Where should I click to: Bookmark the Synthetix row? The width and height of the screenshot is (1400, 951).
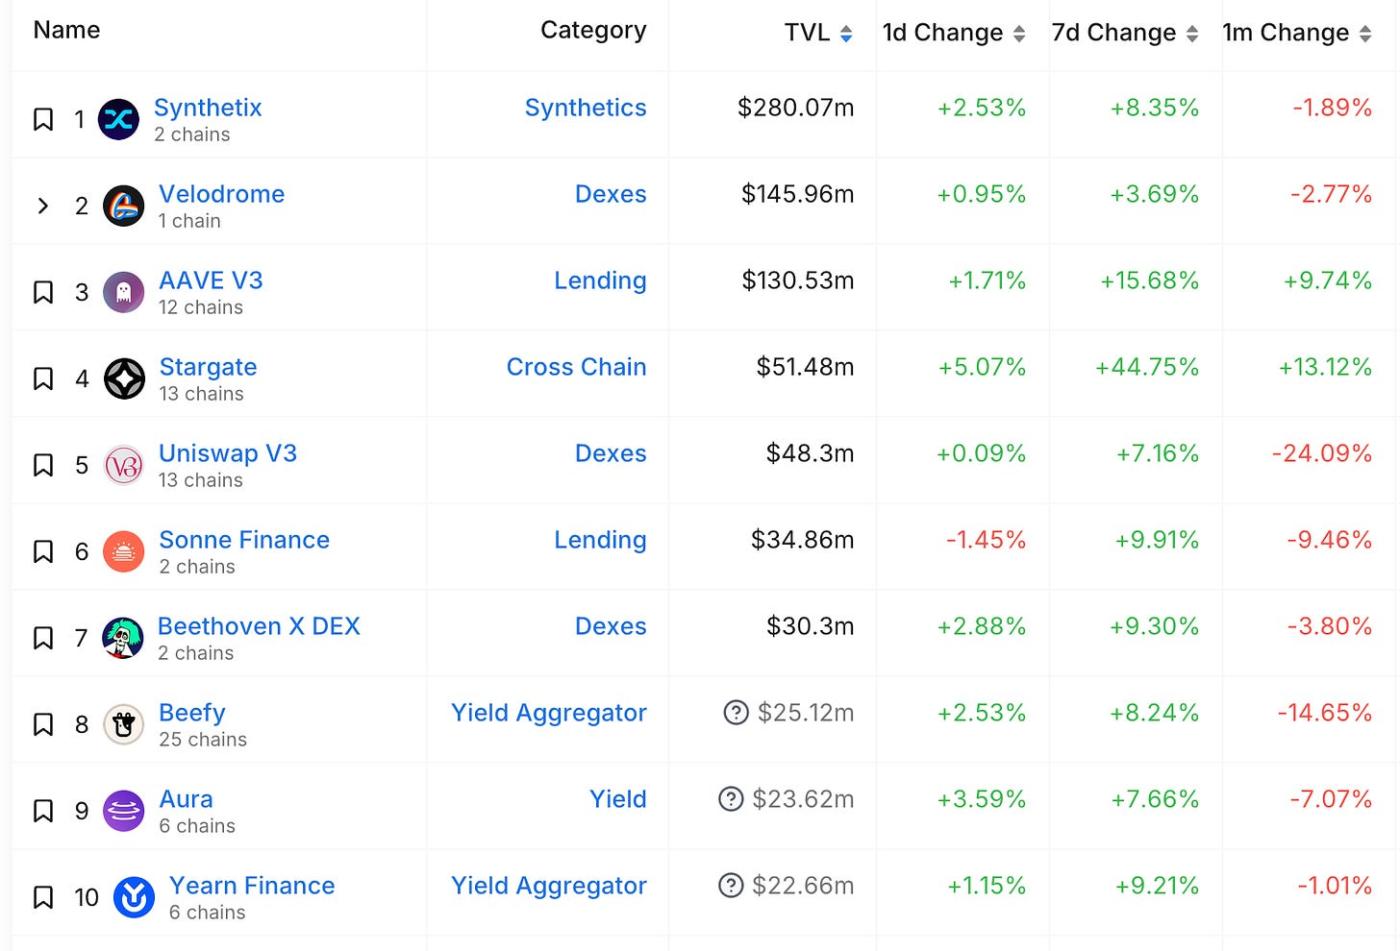[43, 120]
